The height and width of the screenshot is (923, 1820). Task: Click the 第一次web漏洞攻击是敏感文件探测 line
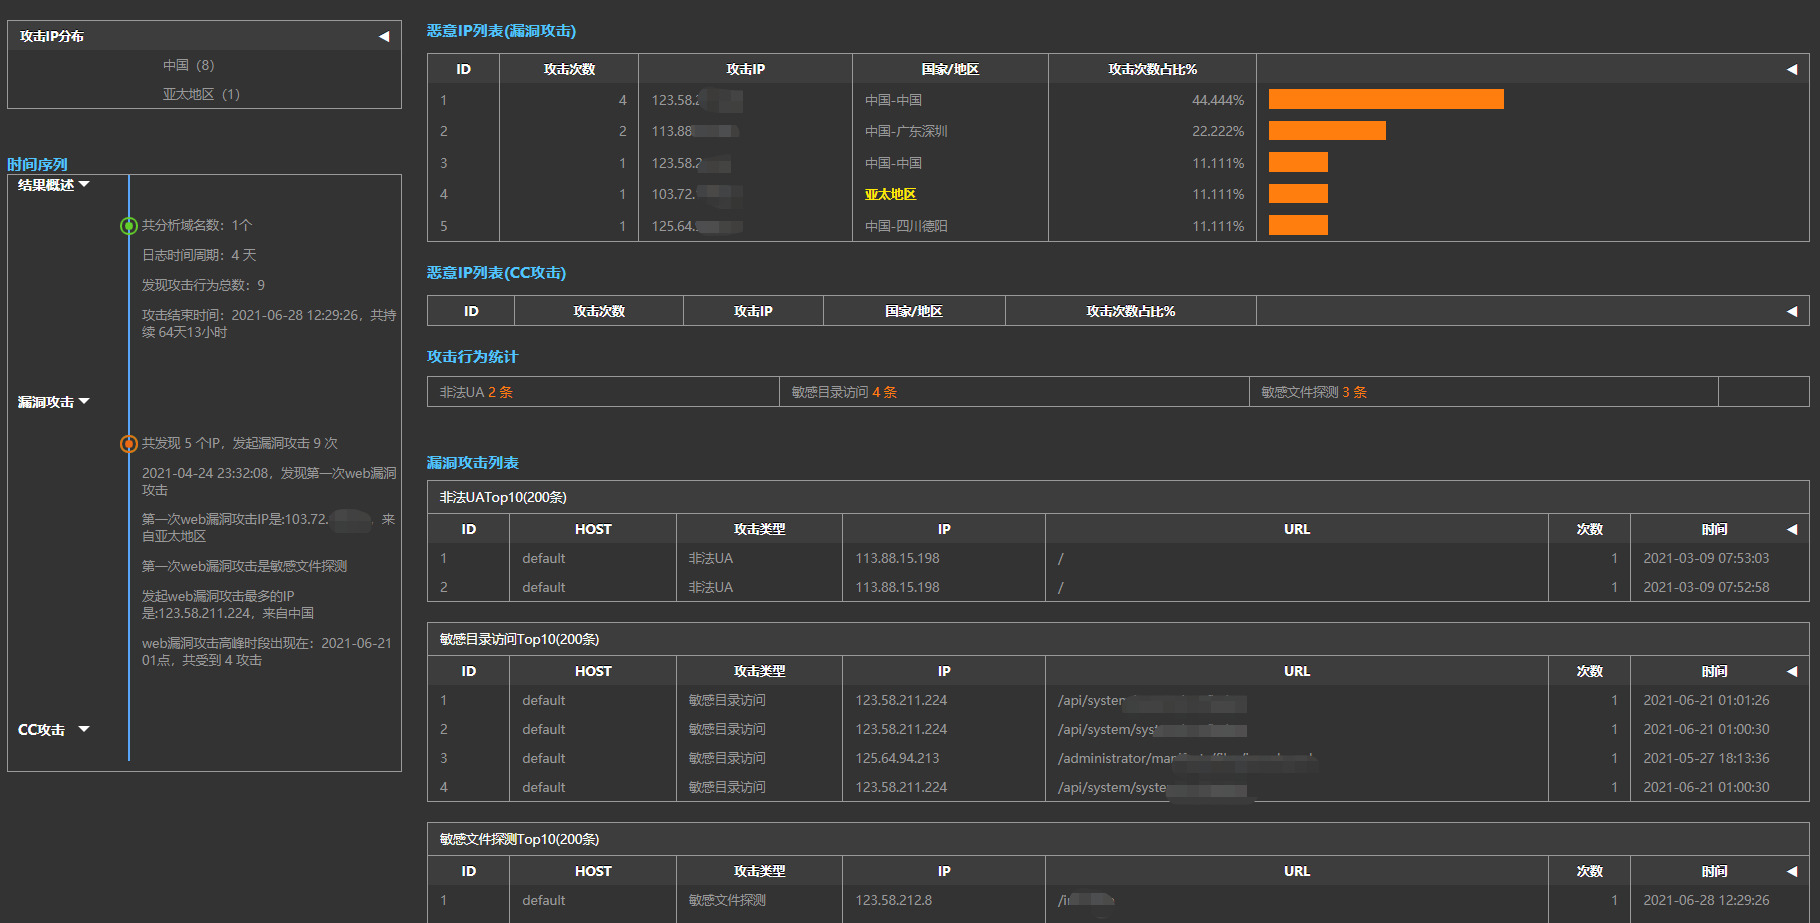click(x=244, y=566)
